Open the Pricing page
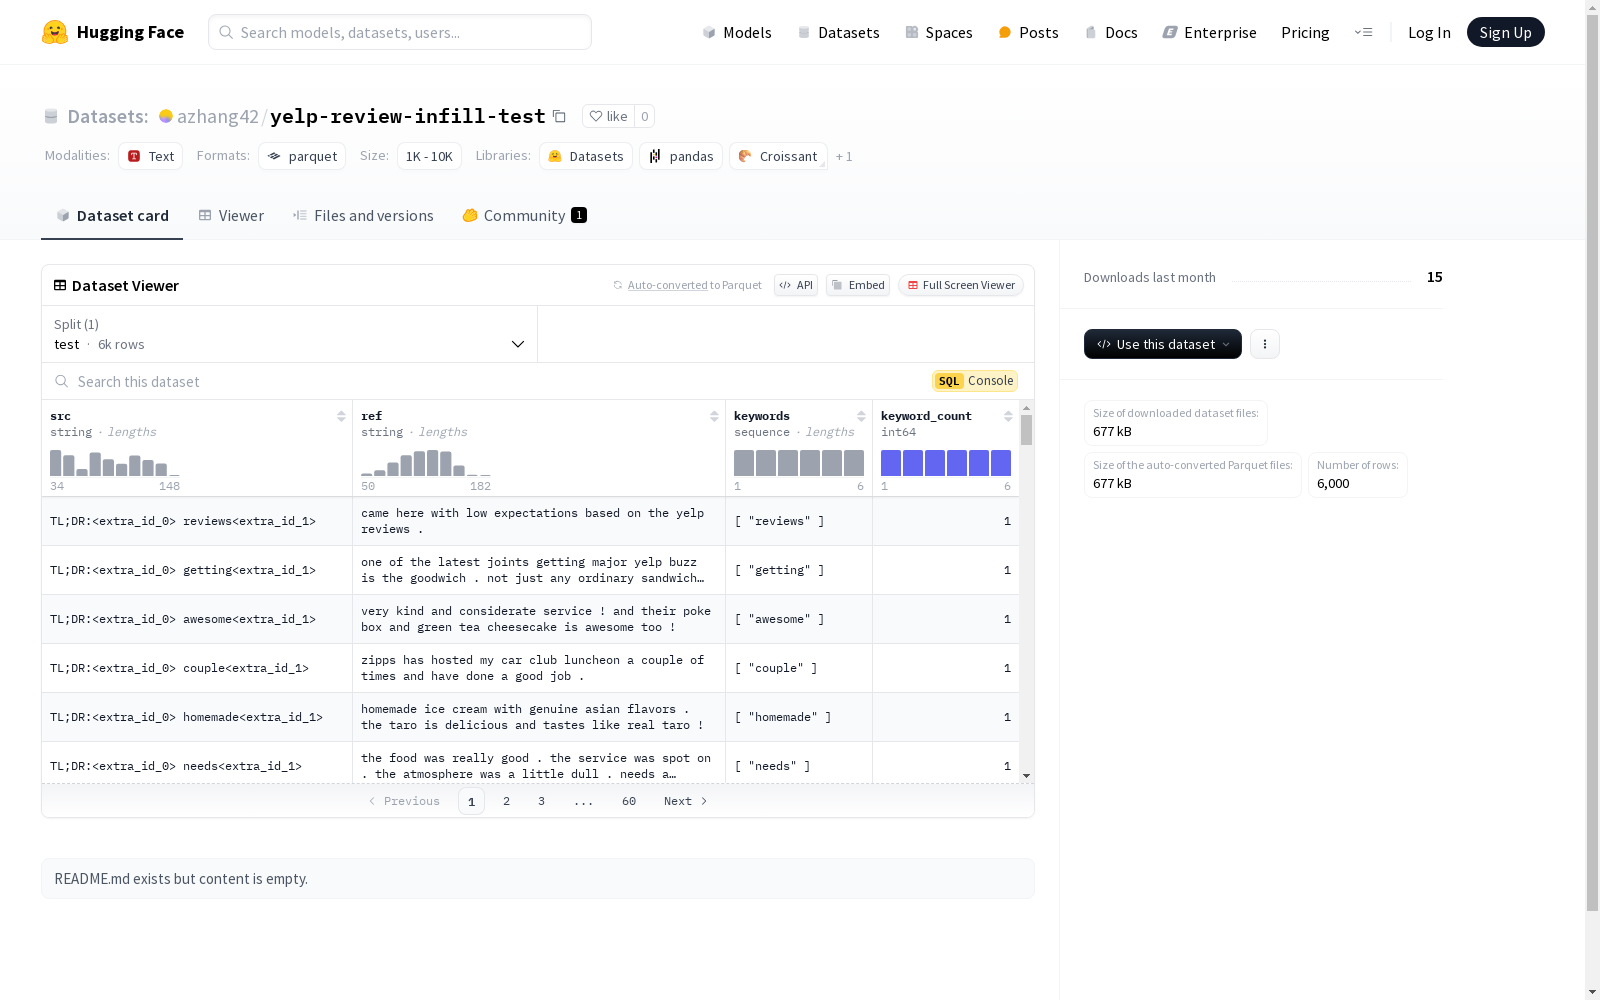This screenshot has height=1000, width=1600. pyautogui.click(x=1305, y=32)
